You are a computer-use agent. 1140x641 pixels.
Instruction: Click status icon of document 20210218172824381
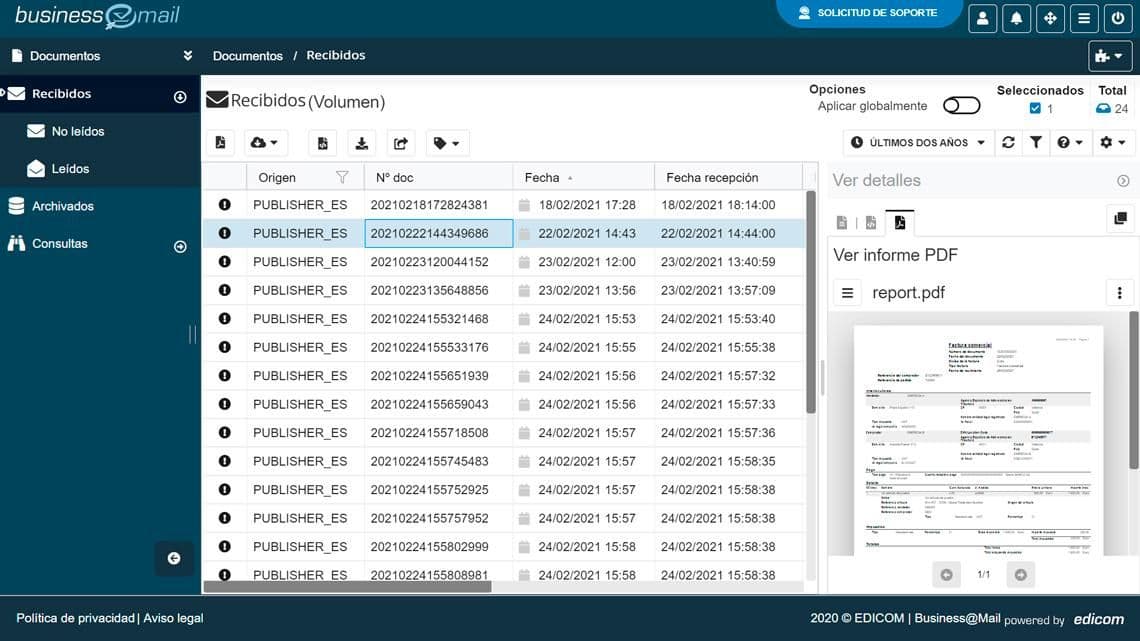tap(224, 204)
